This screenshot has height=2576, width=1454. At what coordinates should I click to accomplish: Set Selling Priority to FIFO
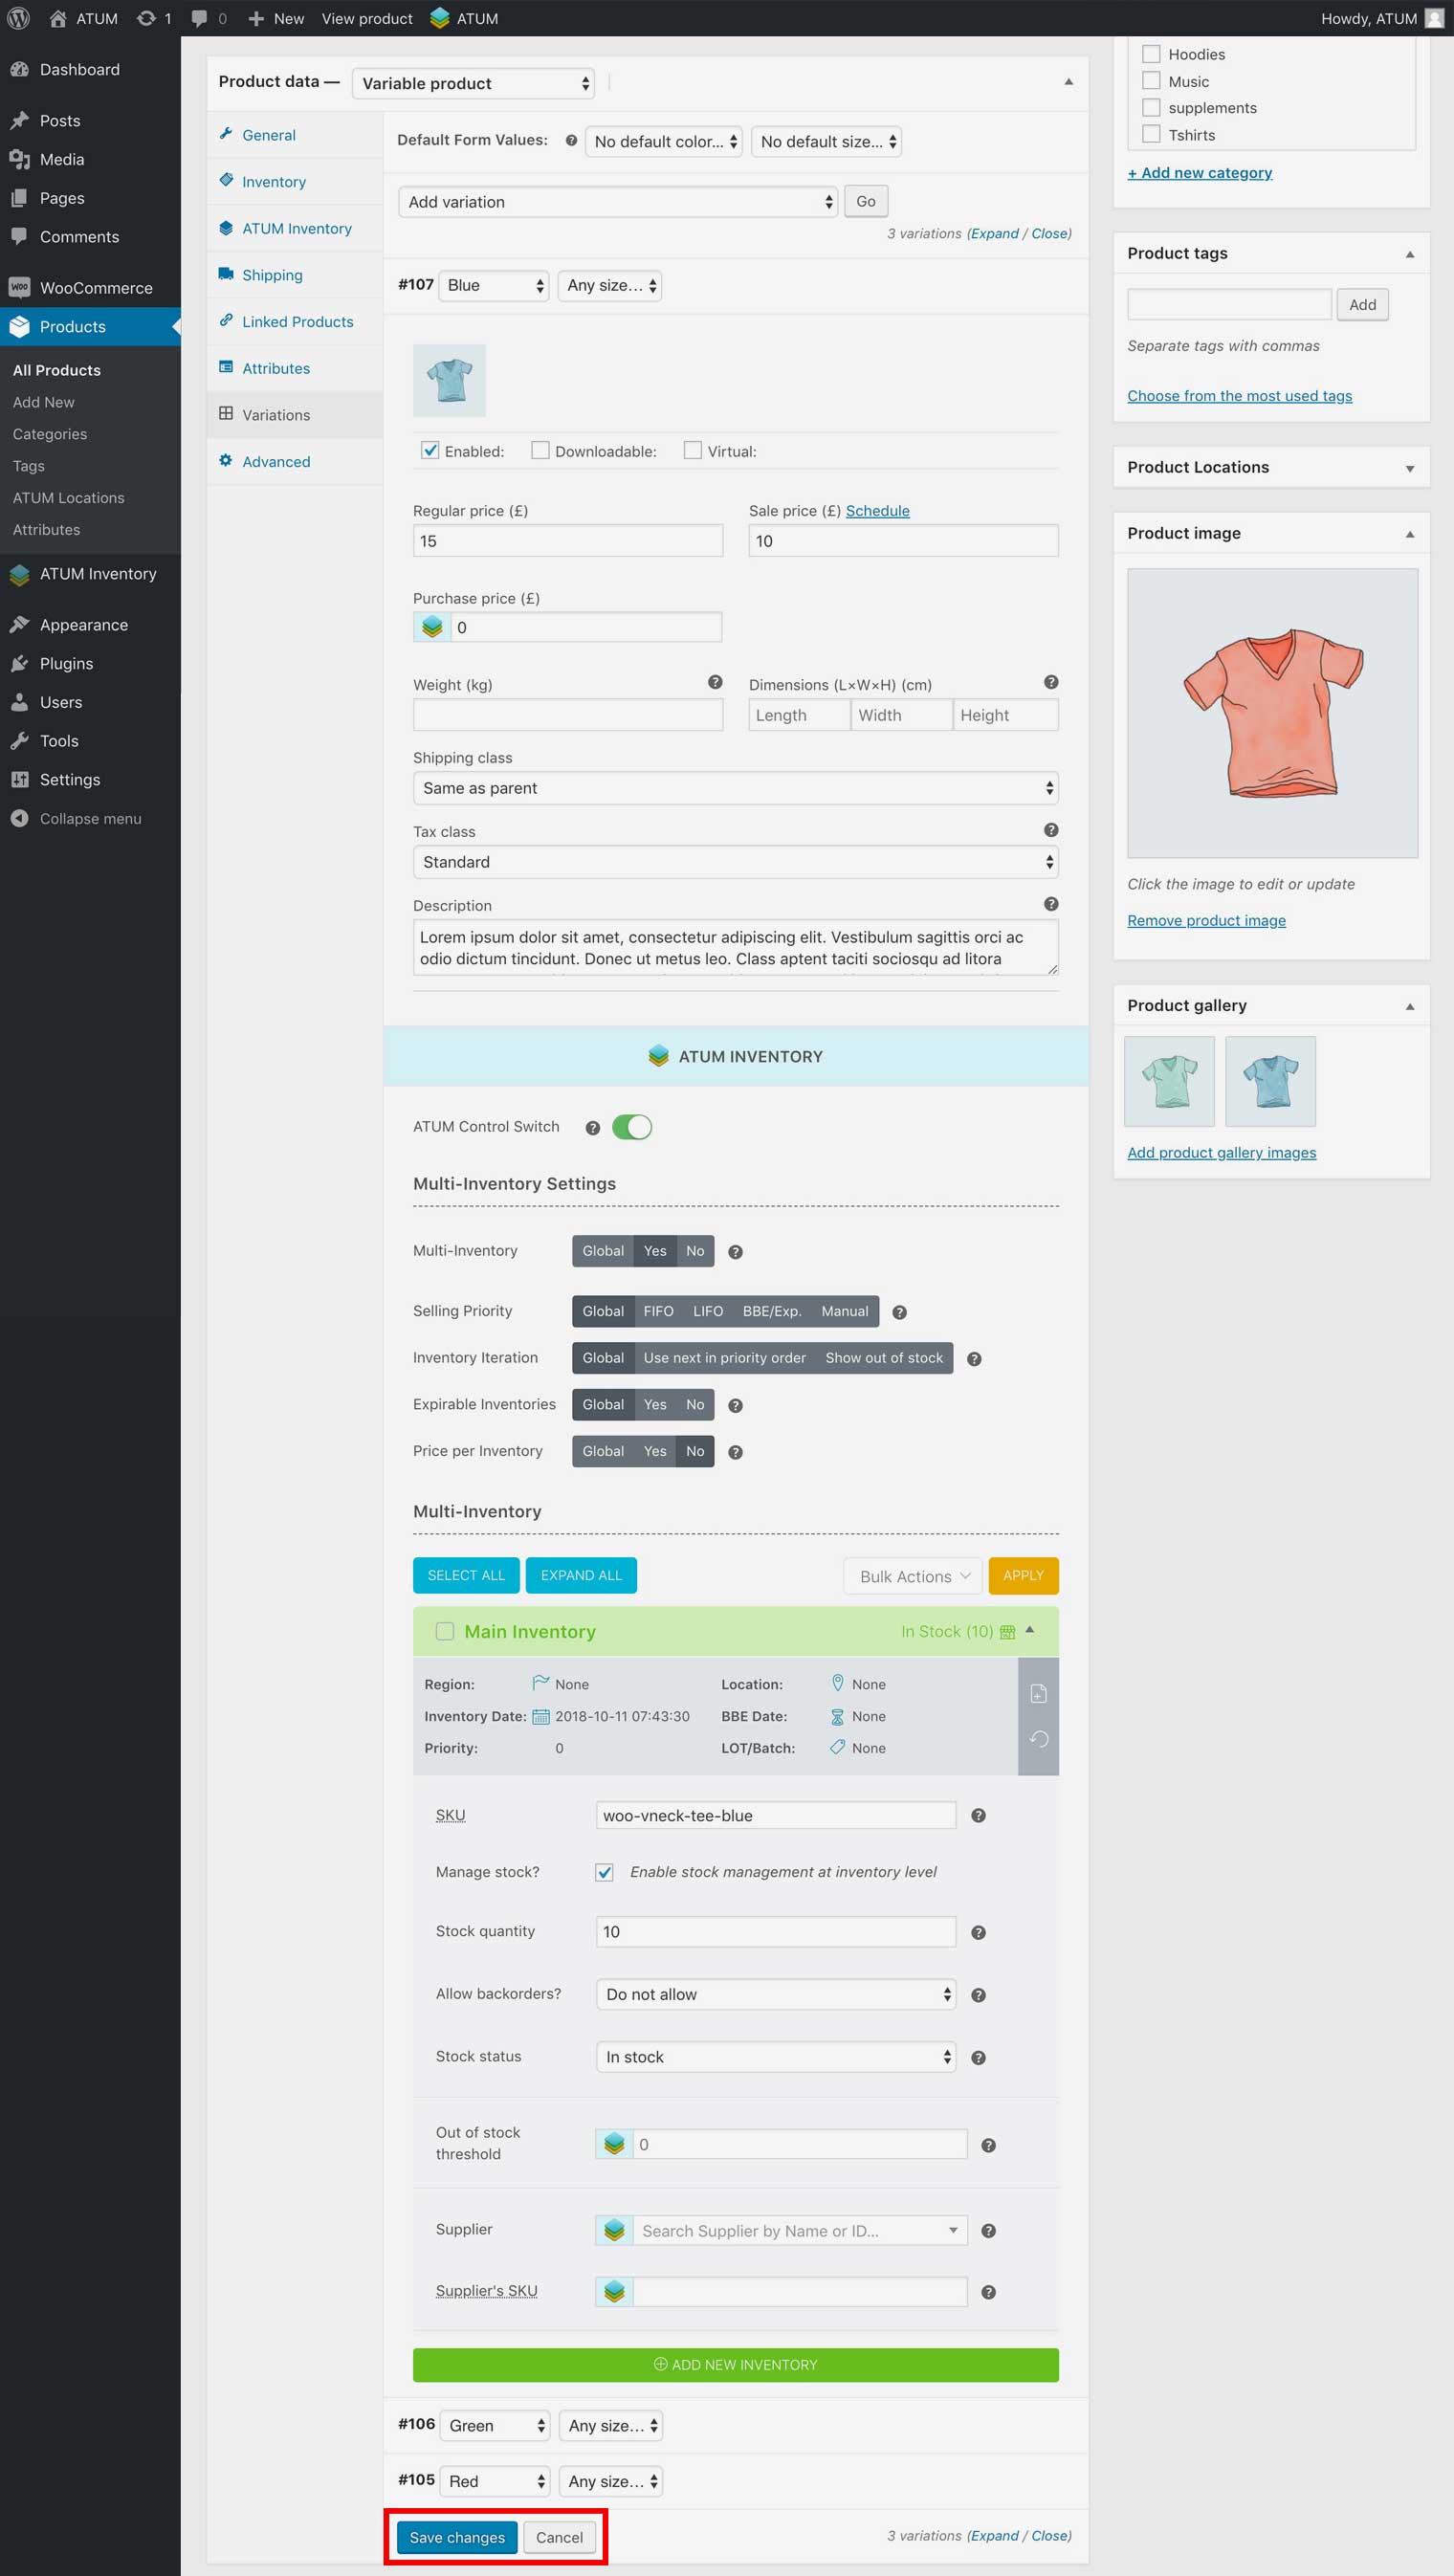(x=658, y=1311)
